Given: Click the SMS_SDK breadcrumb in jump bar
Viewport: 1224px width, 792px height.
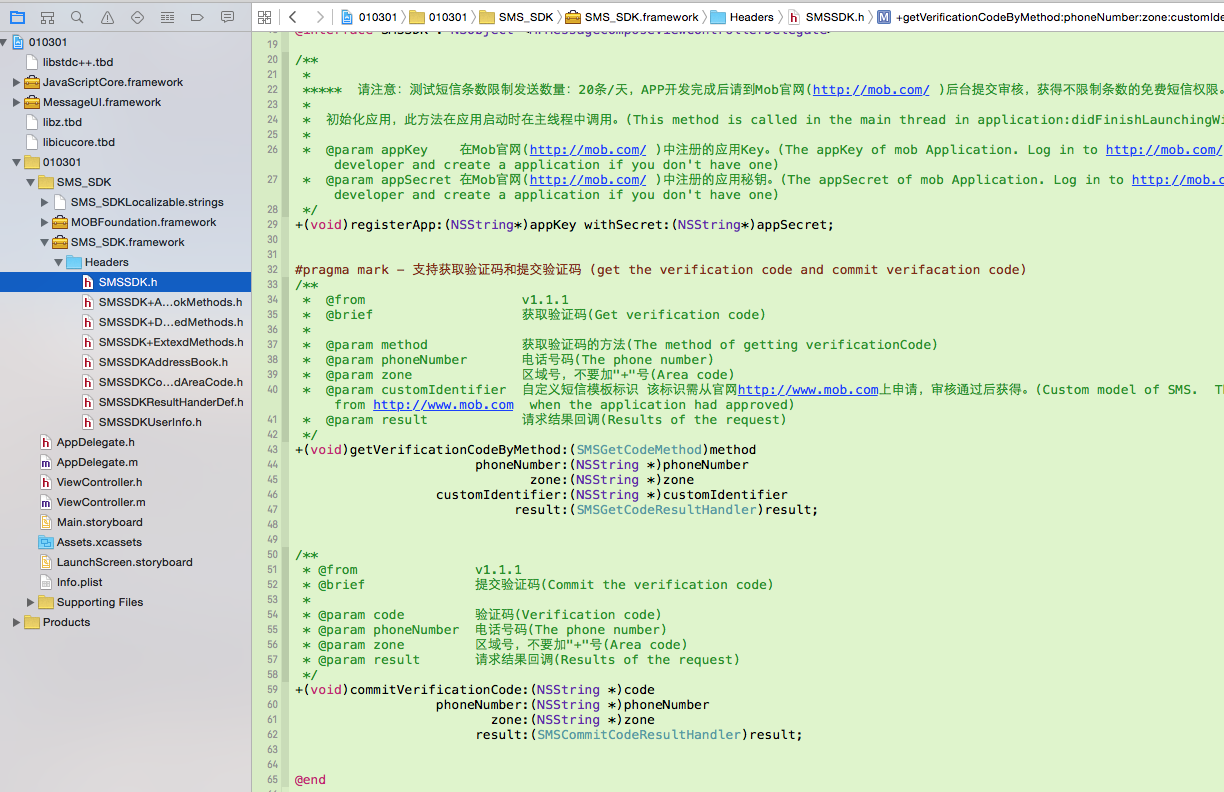Looking at the screenshot, I should tap(516, 17).
